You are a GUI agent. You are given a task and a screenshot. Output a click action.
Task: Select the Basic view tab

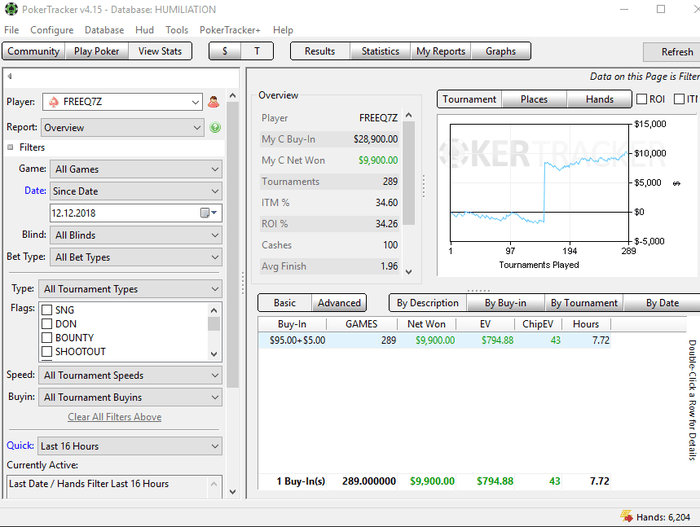click(x=284, y=303)
